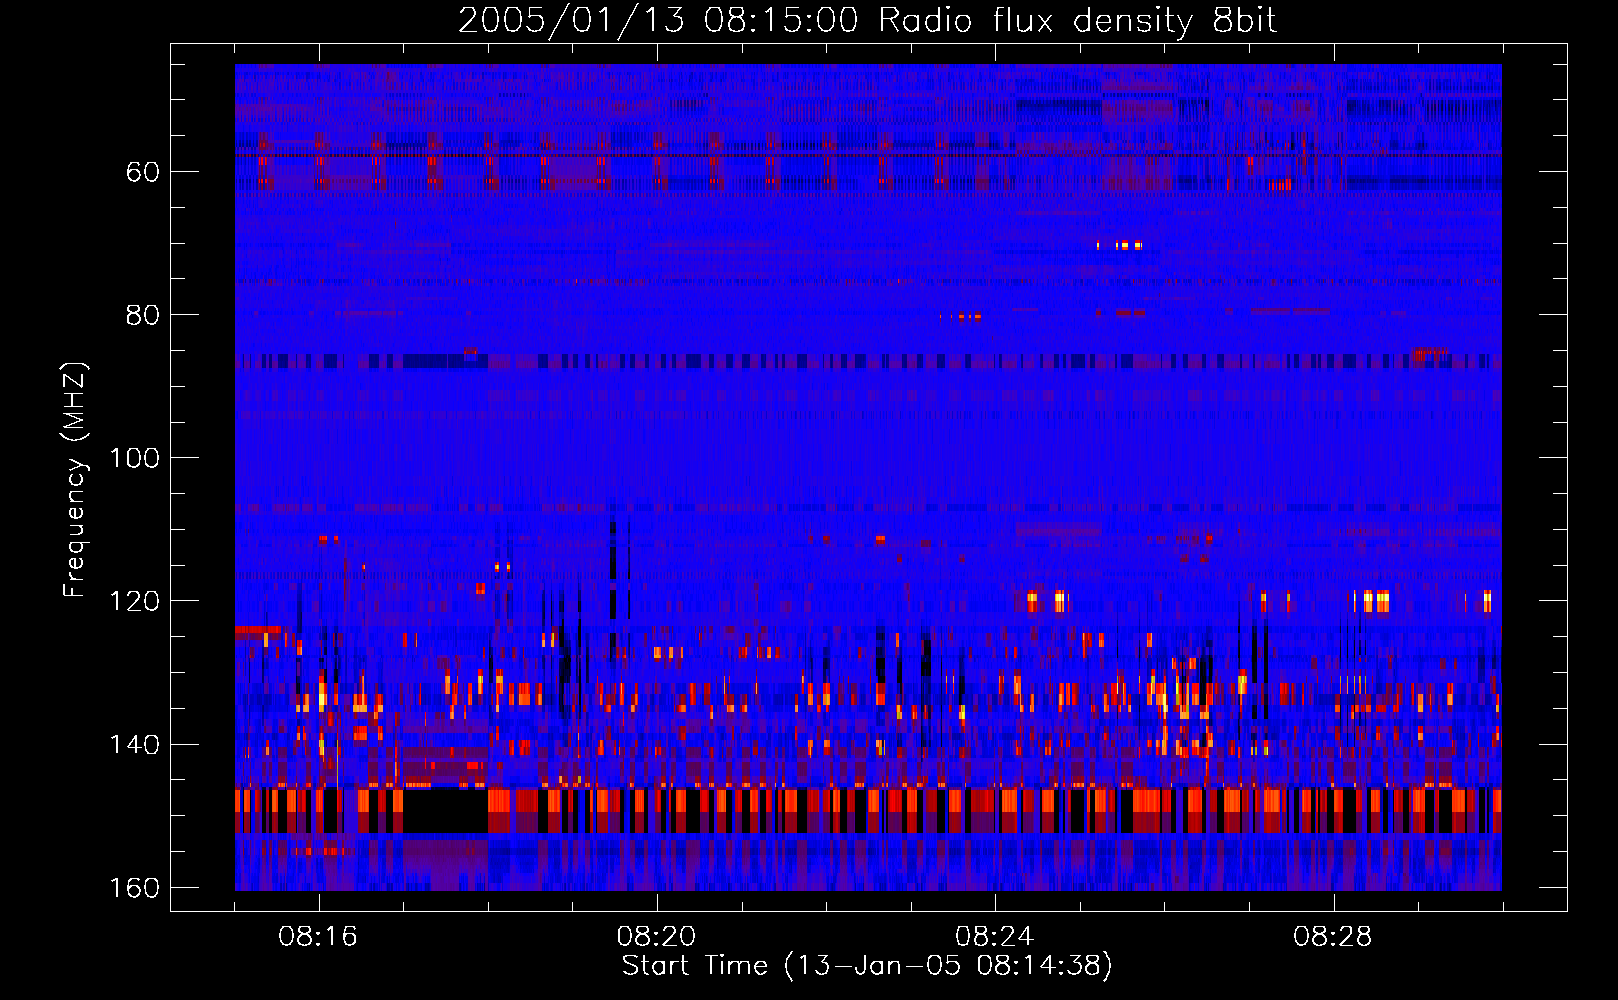Click the 60 frequency axis label
Screen dimensions: 1618x1000
pos(143,172)
